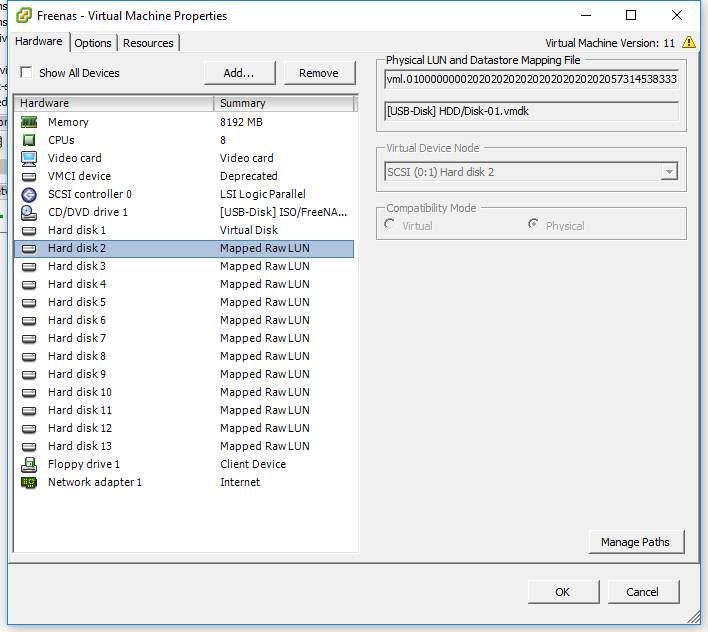This screenshot has width=708, height=632.
Task: Open the Virtual Device Node dropdown
Action: [x=669, y=172]
